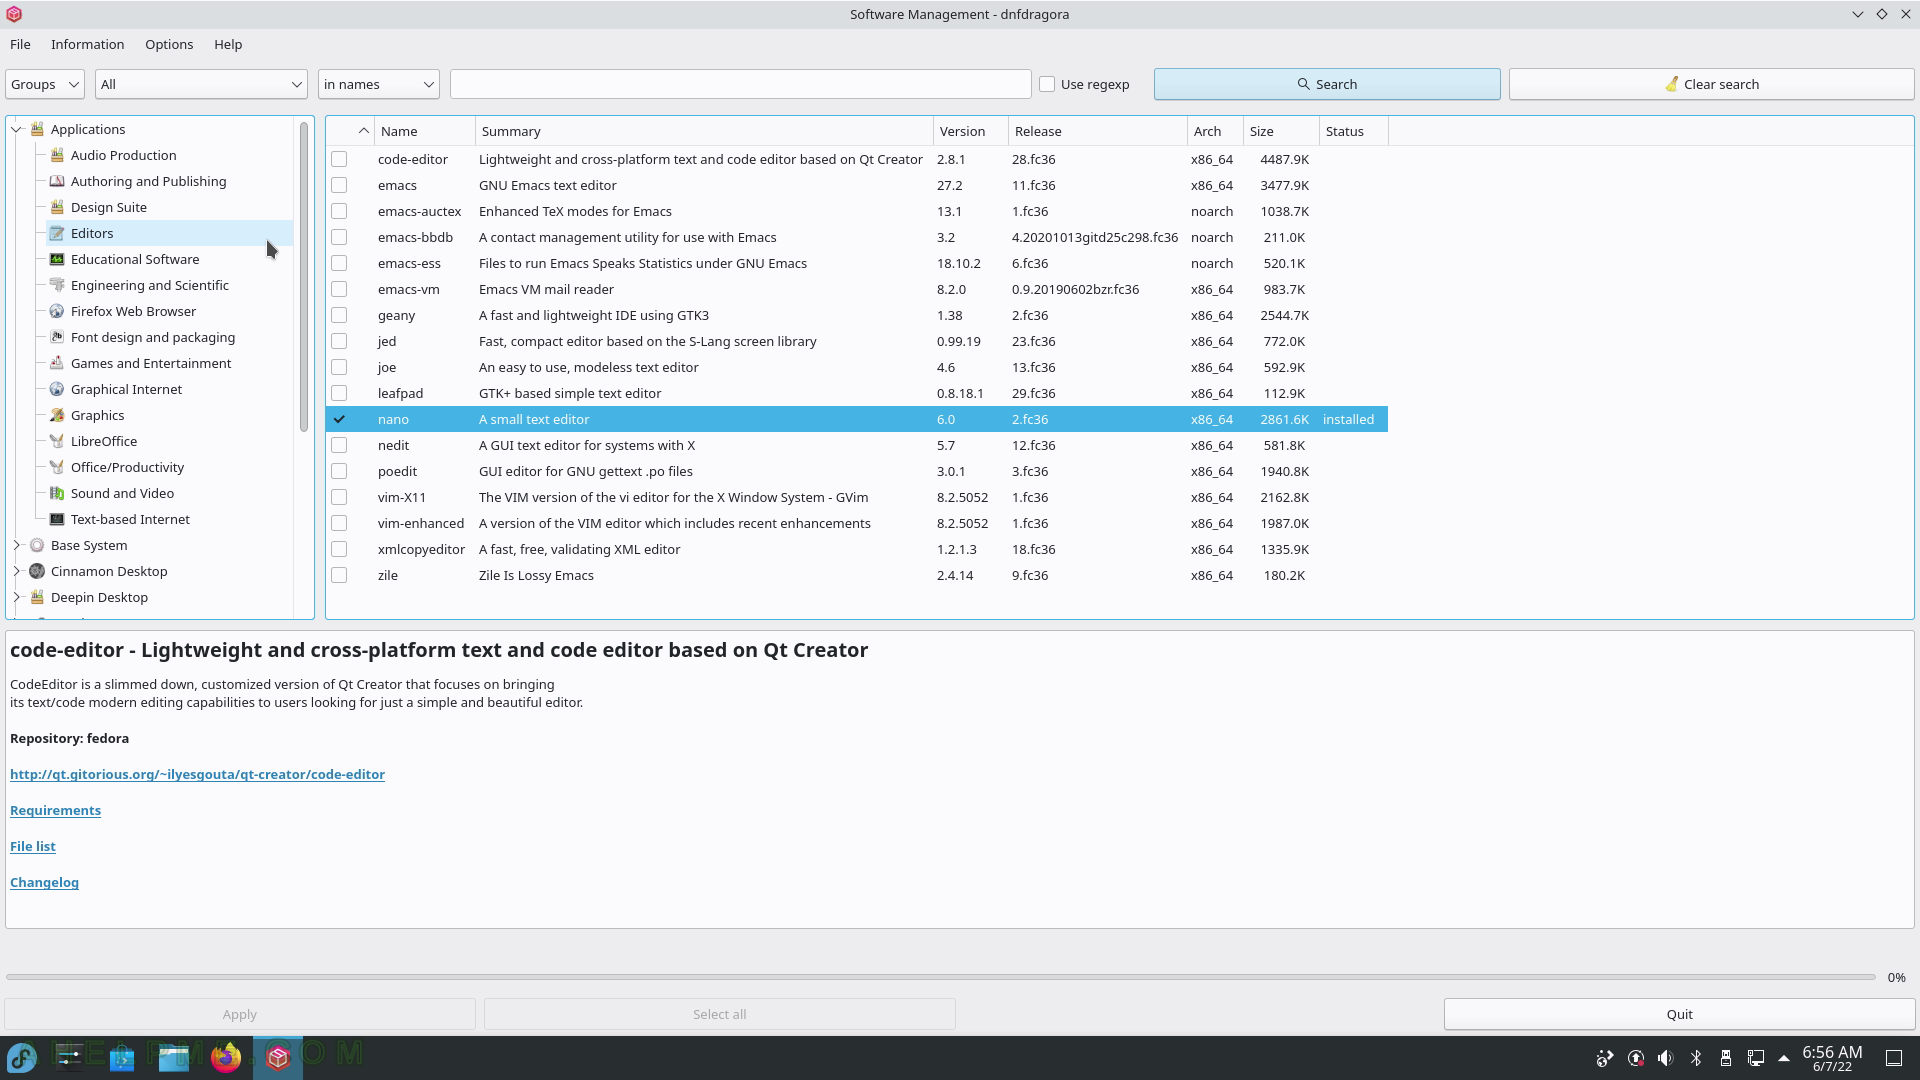
Task: Check the leafpad package checkbox
Action: (339, 393)
